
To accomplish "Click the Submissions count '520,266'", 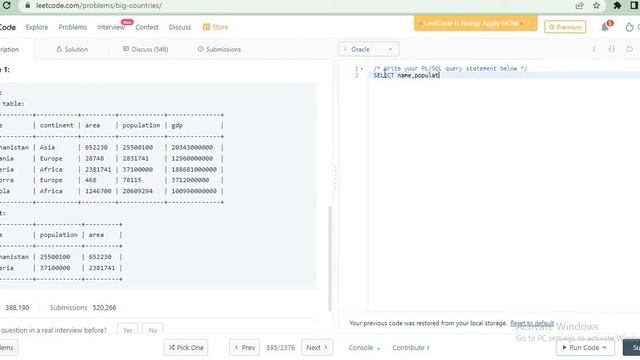I will click(104, 308).
